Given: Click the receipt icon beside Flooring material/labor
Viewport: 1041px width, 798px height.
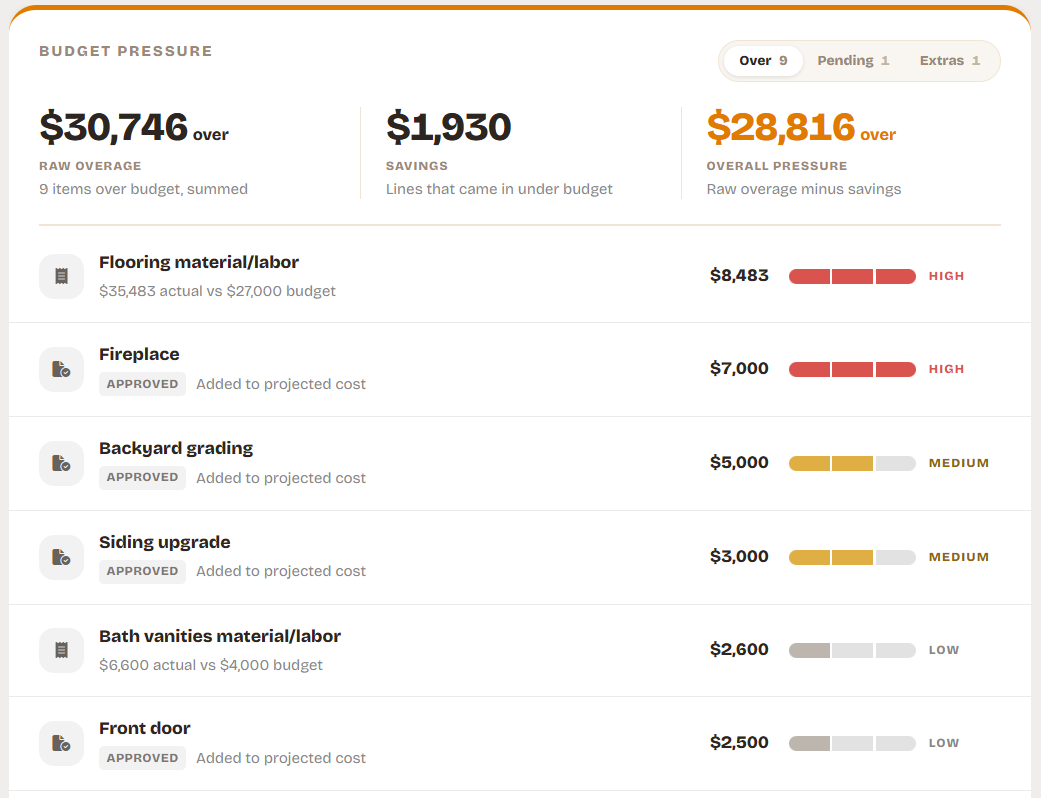Looking at the screenshot, I should 61,276.
